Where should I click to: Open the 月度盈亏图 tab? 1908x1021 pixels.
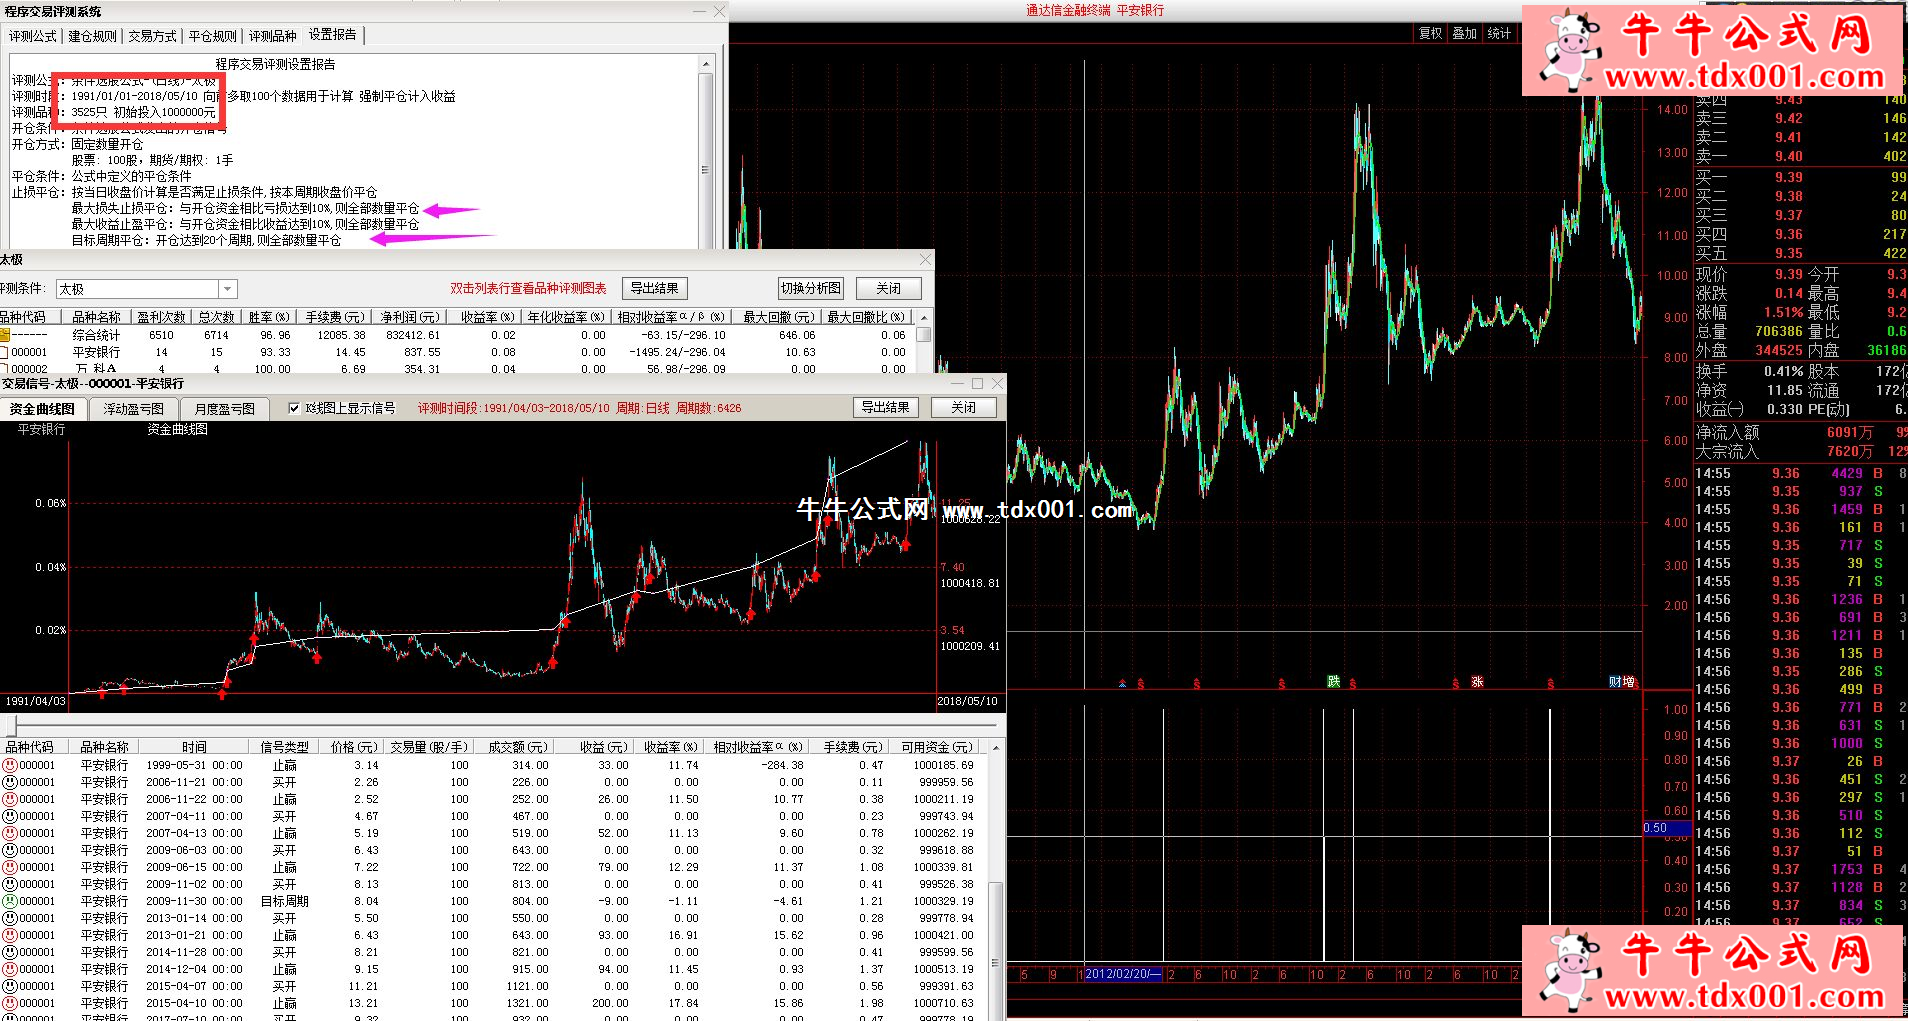tap(224, 409)
